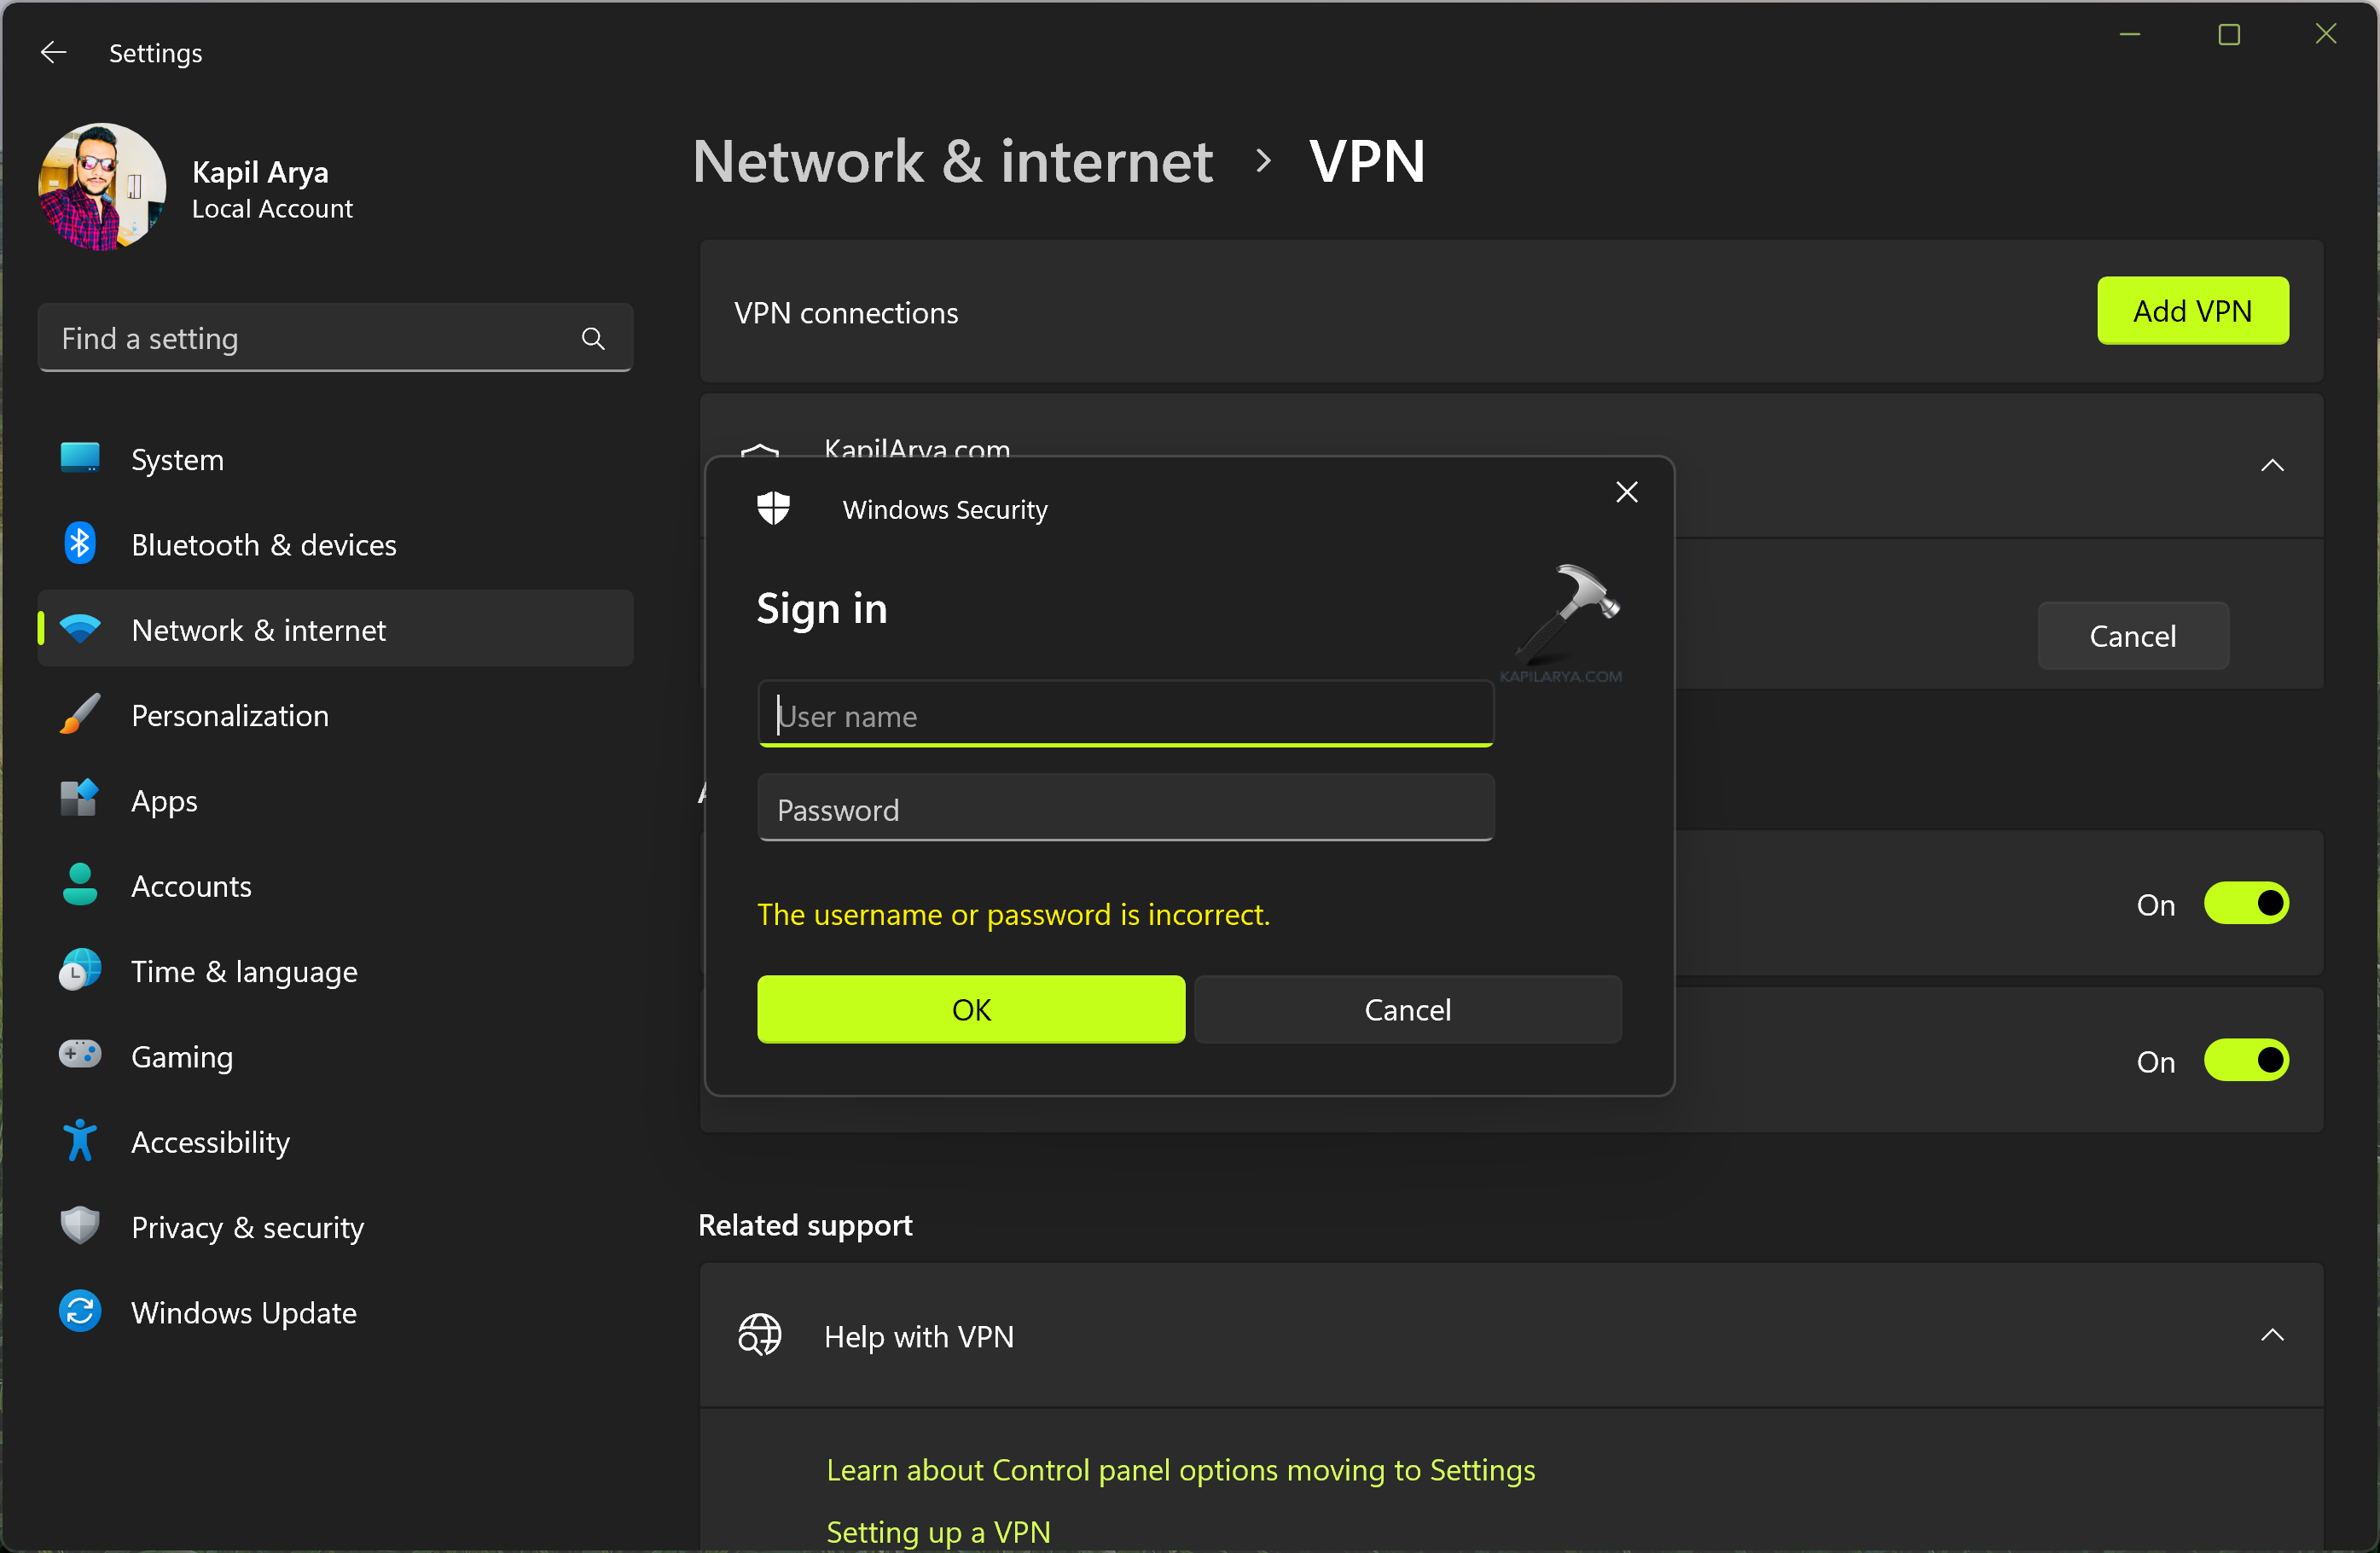Toggle off the lower On switch
The image size is (2380, 1553).
[2246, 1061]
